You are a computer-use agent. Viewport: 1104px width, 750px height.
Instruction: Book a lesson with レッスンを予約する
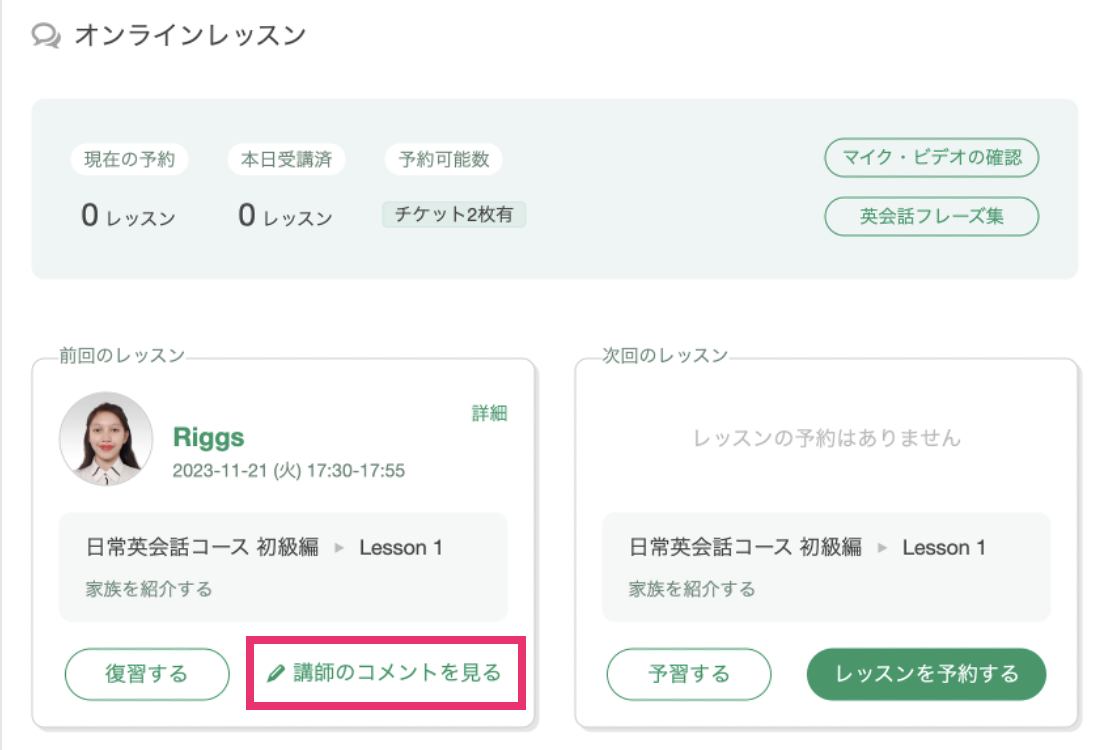pos(927,674)
